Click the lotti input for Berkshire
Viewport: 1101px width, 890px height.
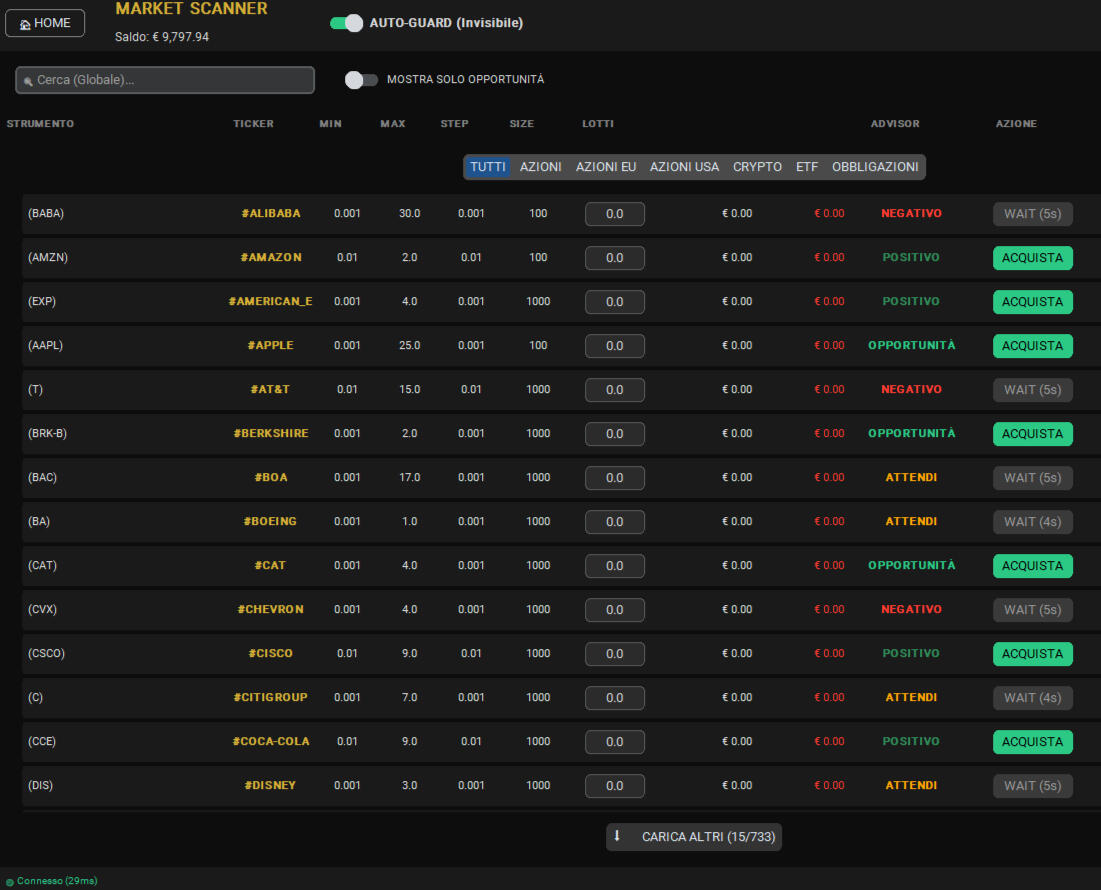(x=614, y=434)
